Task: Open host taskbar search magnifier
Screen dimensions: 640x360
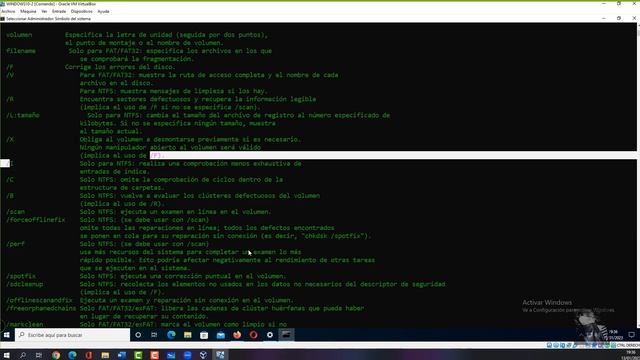Action: point(23,355)
